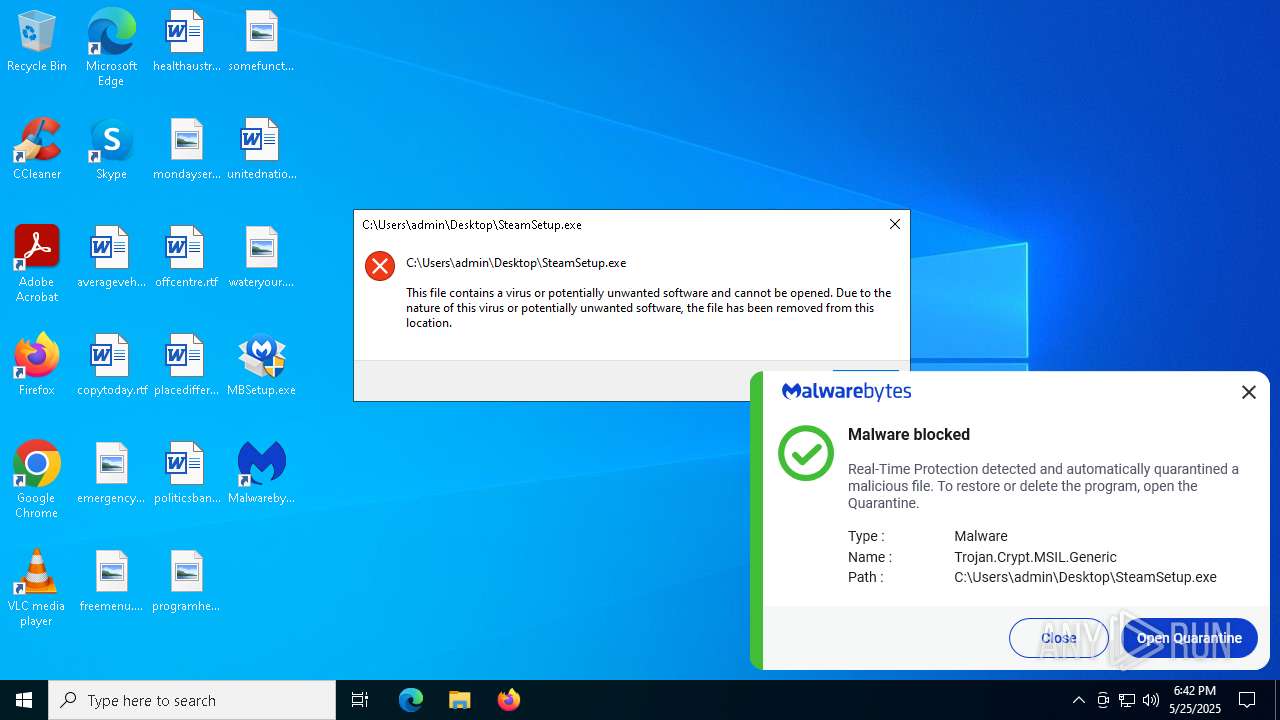
Task: Open the Recycle Bin desktop icon
Action: pyautogui.click(x=37, y=41)
